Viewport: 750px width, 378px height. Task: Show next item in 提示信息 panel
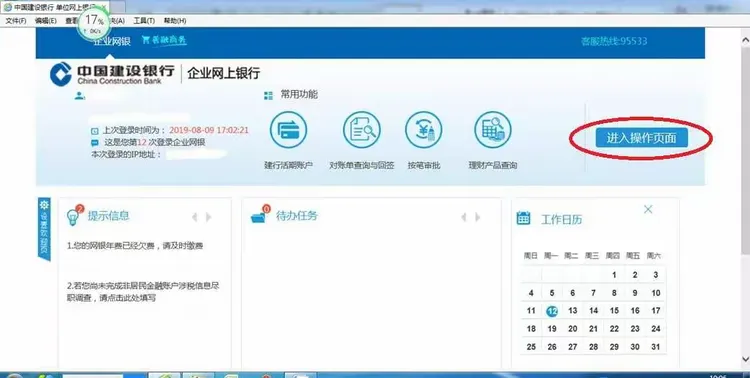click(x=209, y=217)
